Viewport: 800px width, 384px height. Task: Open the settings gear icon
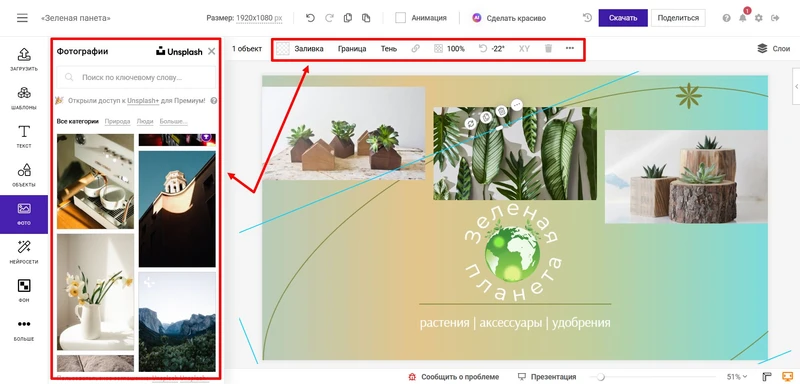tap(759, 18)
